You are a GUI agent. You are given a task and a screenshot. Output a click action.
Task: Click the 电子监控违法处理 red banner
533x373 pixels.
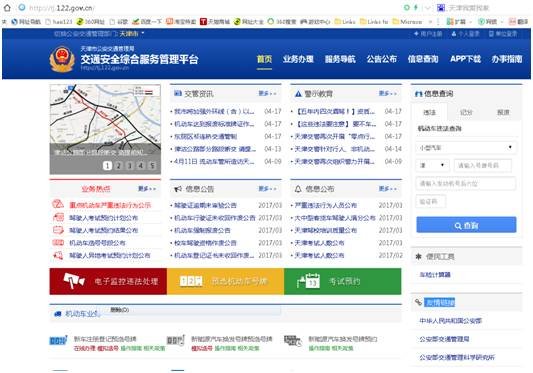[x=108, y=281]
